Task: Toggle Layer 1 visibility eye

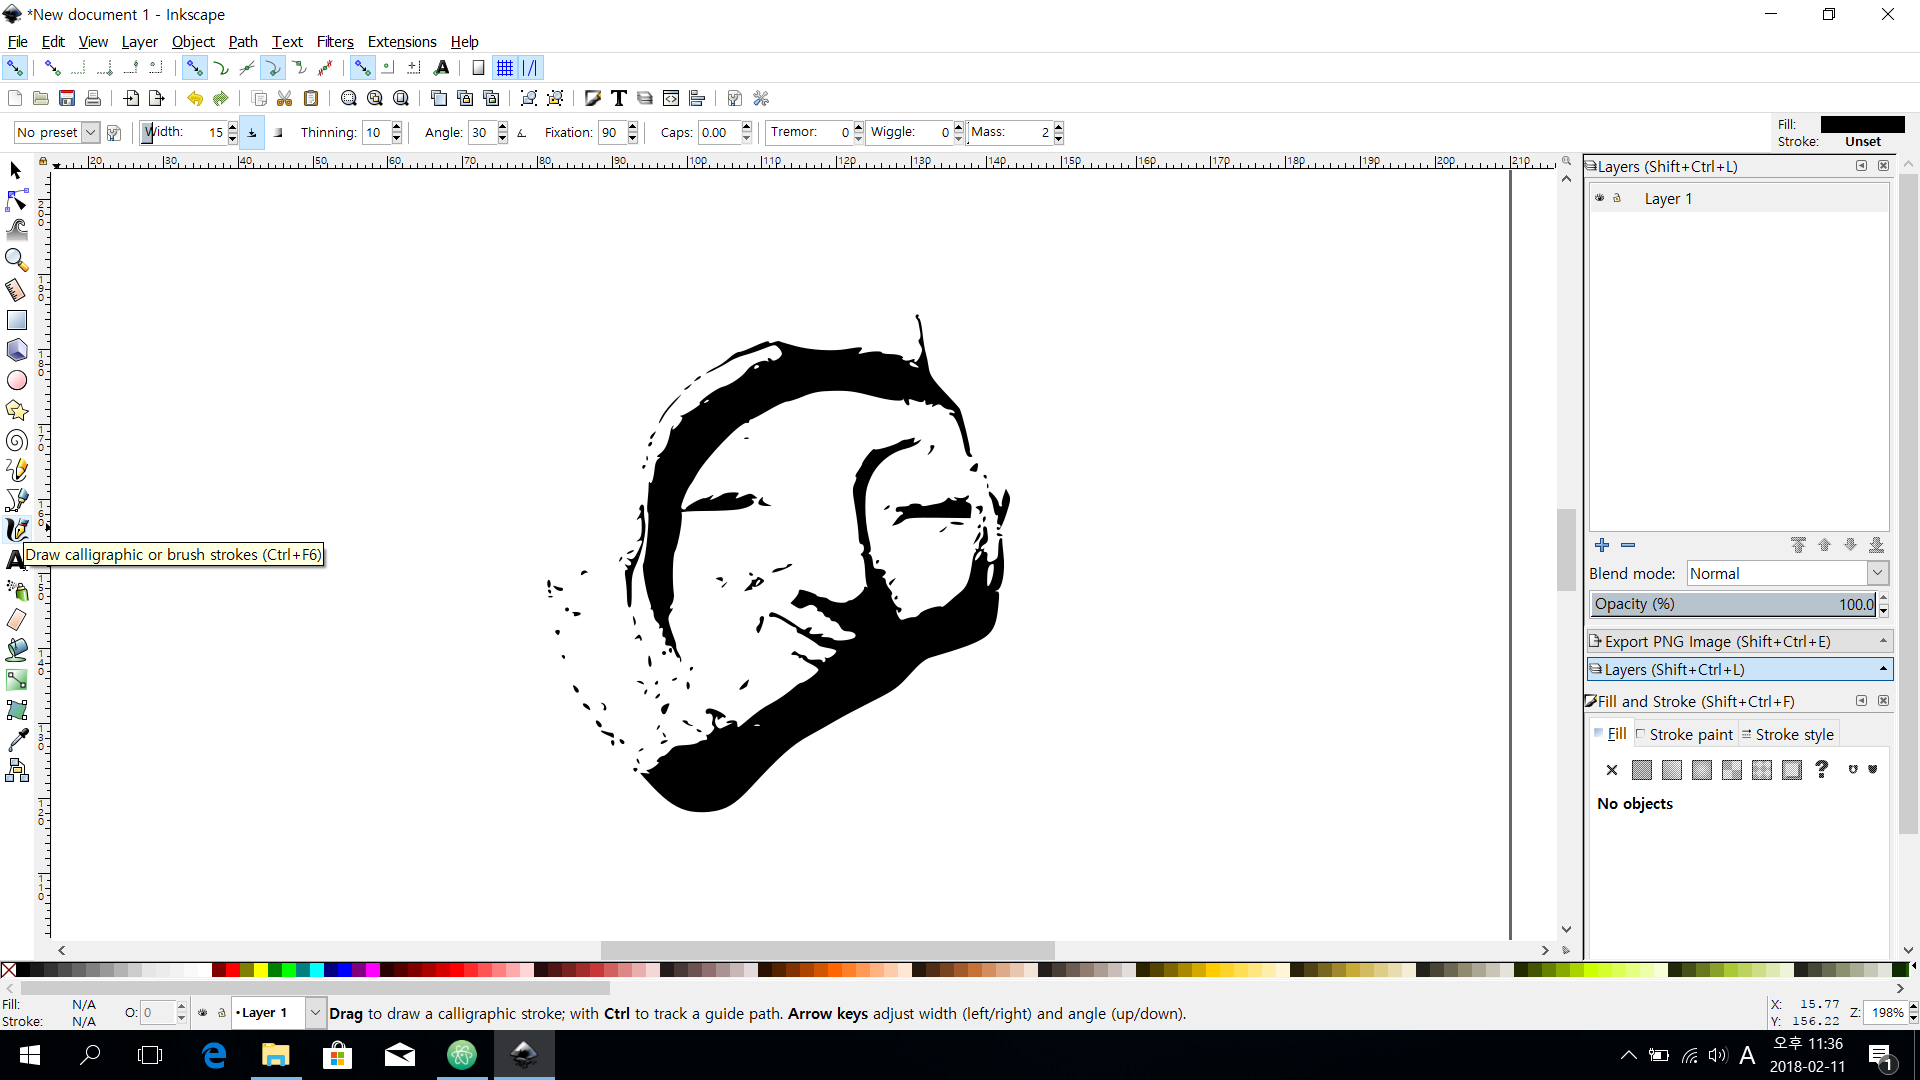Action: point(1600,198)
